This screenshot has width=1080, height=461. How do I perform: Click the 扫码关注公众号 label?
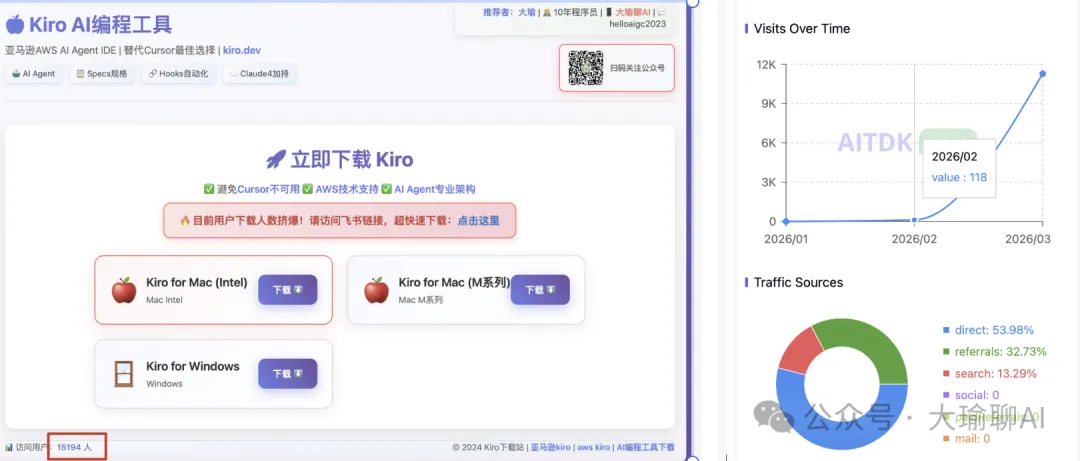click(637, 68)
